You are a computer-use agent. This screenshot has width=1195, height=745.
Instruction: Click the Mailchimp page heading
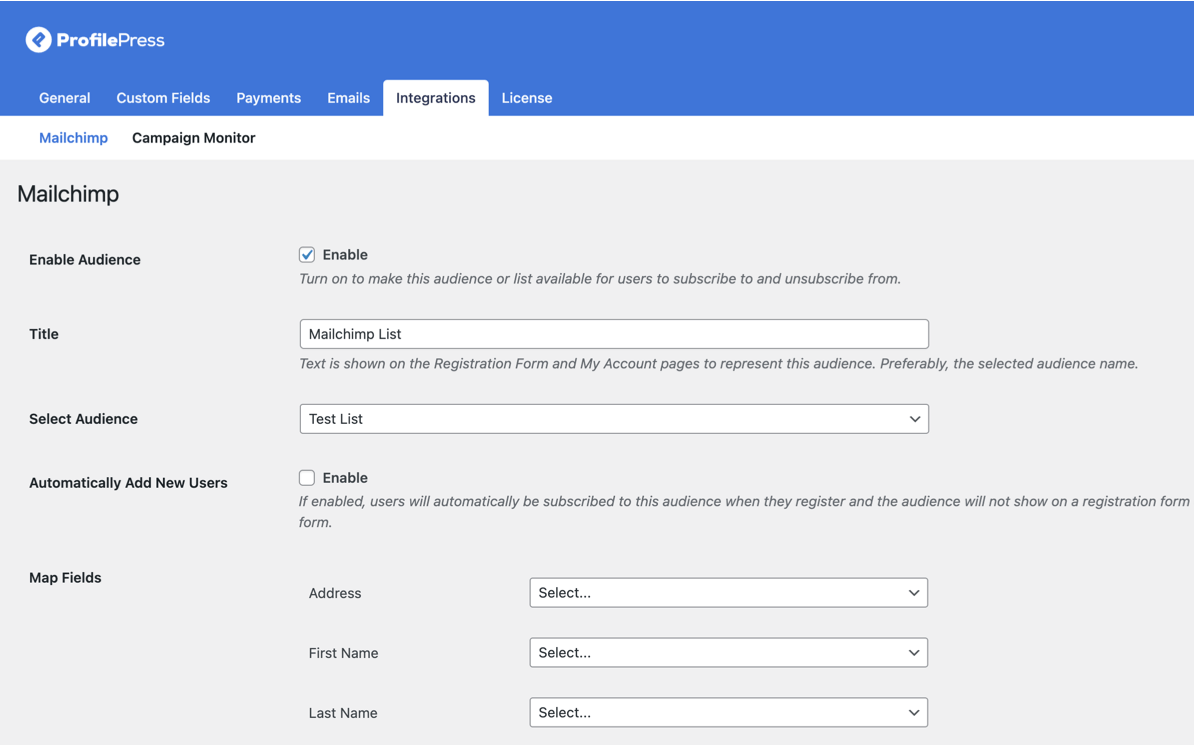(67, 193)
